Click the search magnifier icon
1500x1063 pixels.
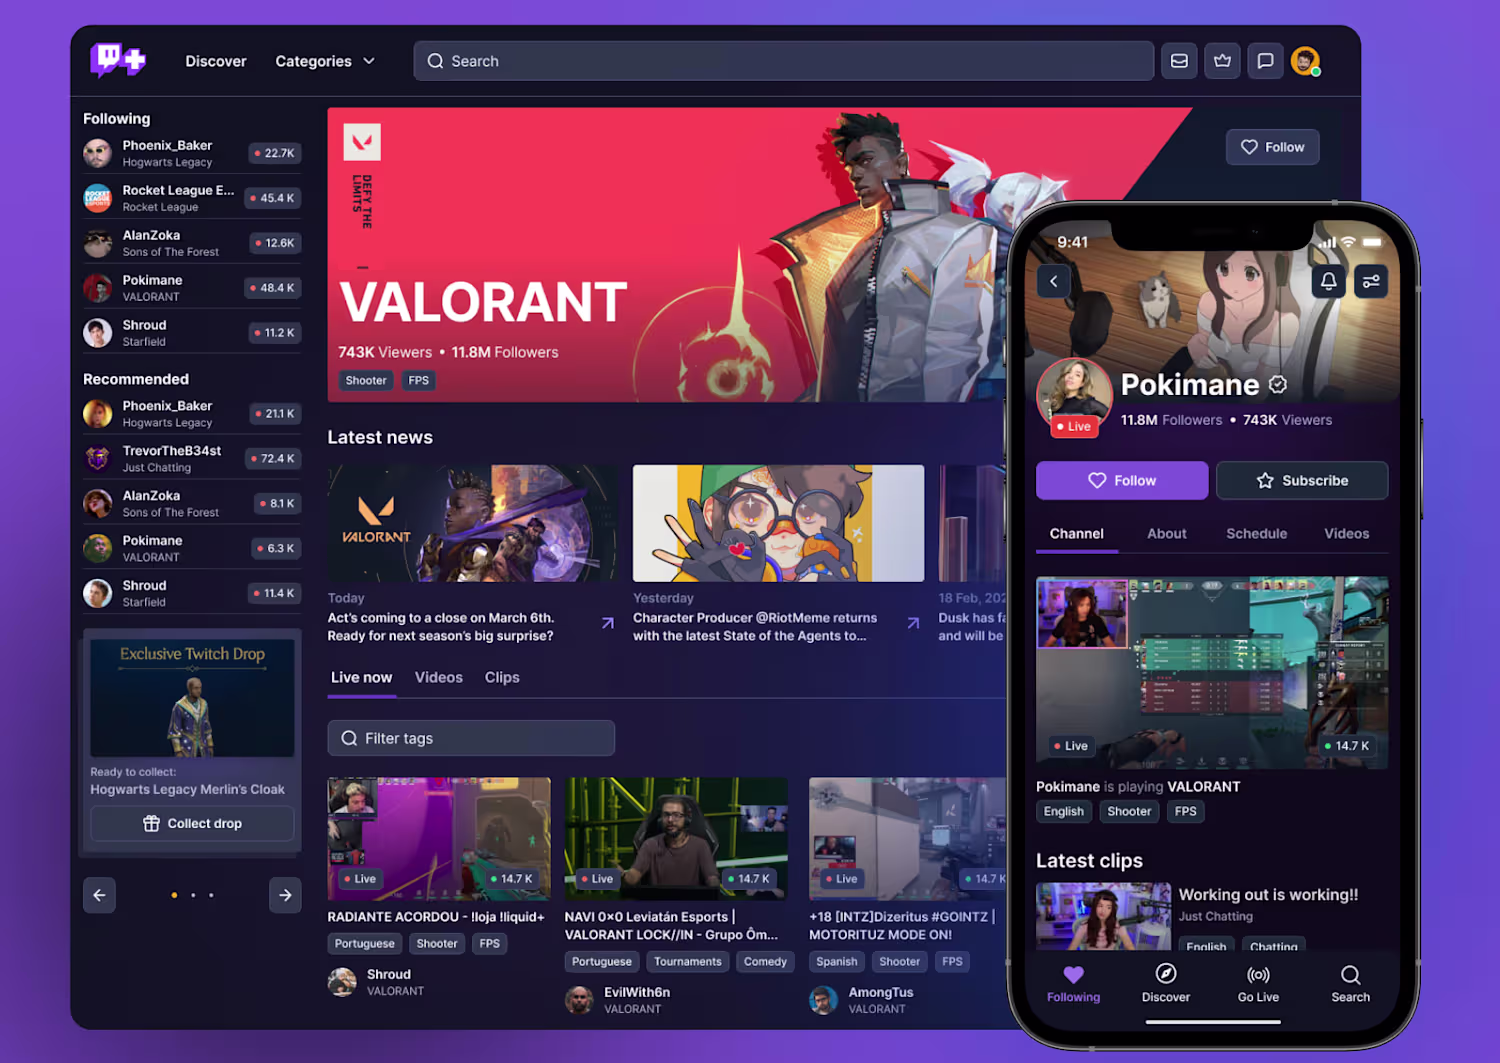click(x=435, y=61)
